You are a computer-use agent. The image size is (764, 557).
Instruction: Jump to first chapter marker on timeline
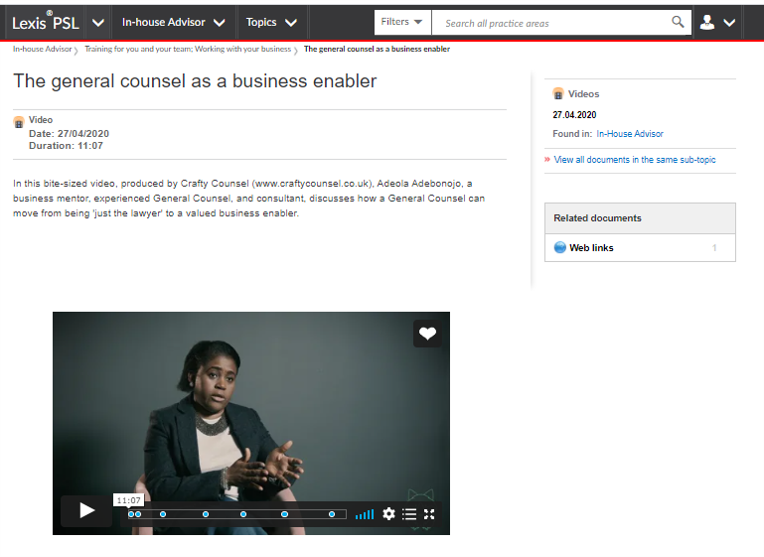[131, 514]
